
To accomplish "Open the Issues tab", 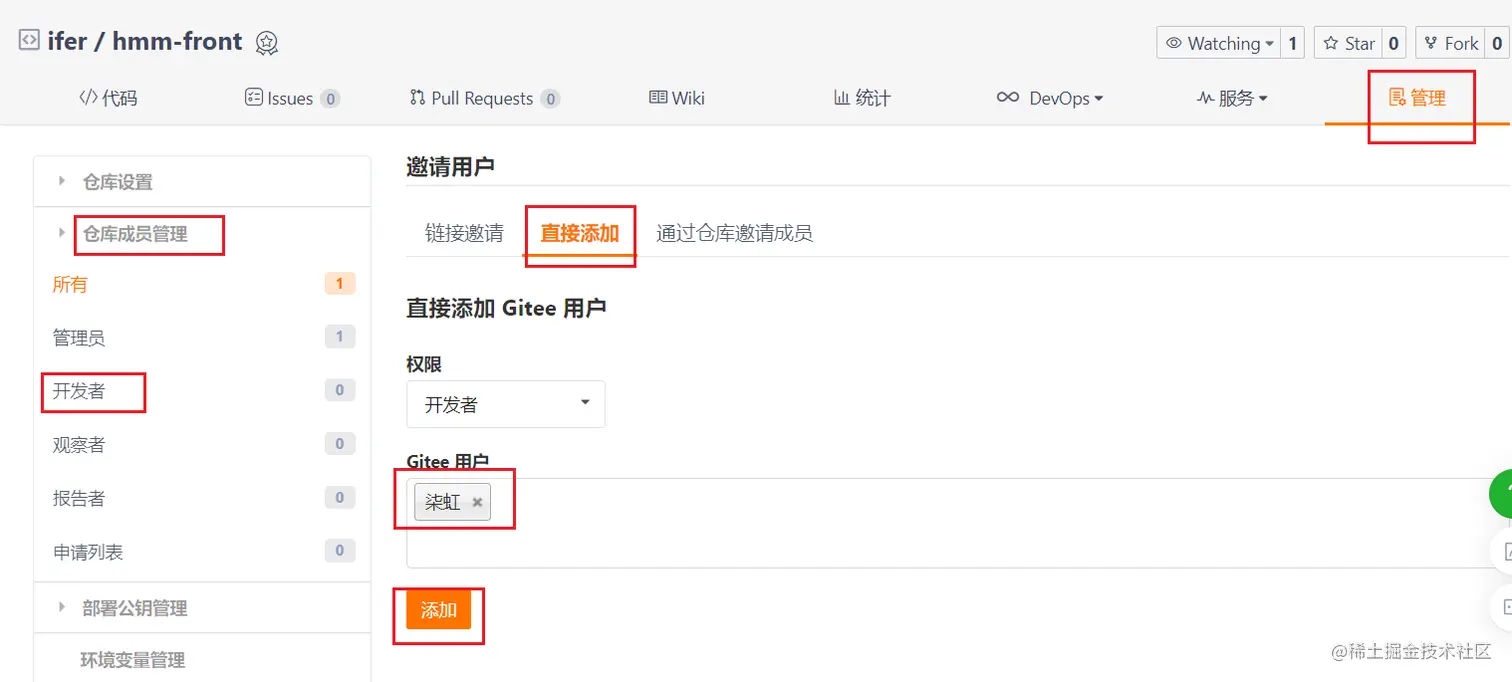I will click(x=292, y=98).
